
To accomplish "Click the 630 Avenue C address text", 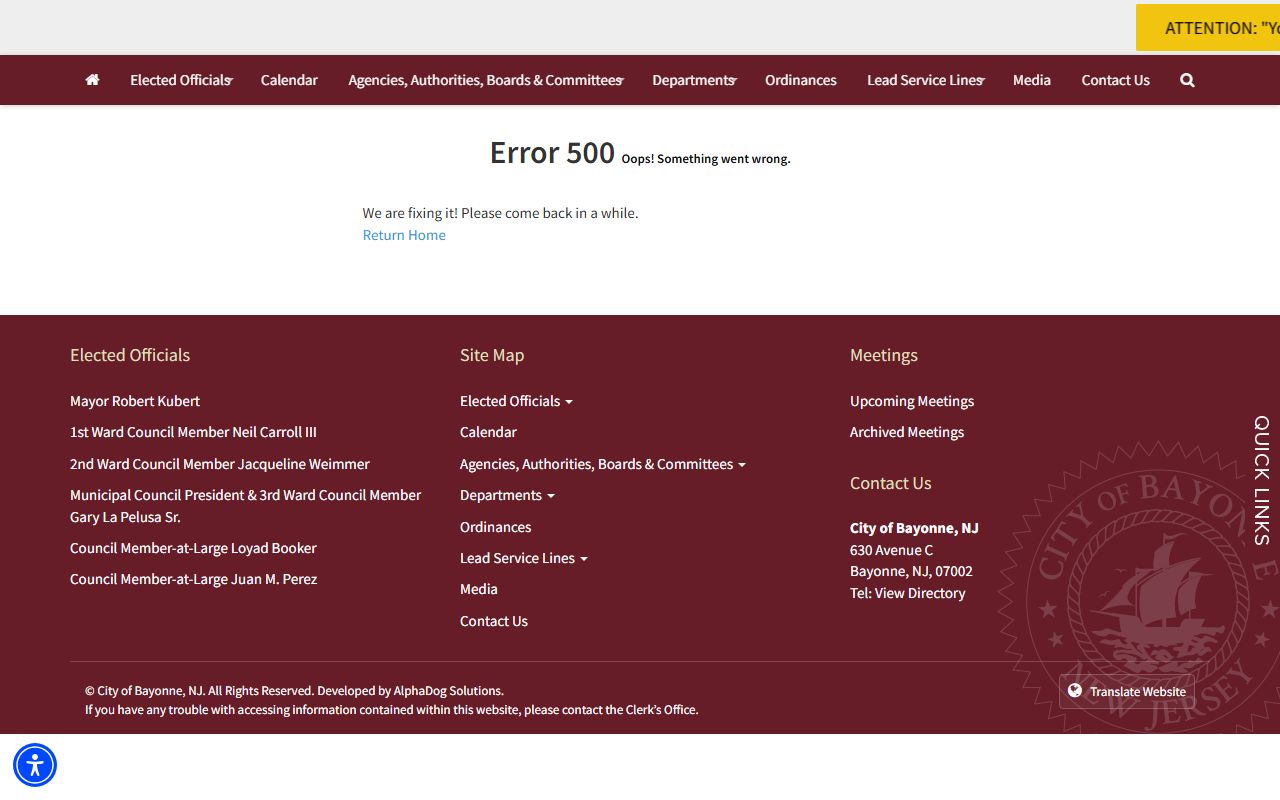I will click(x=891, y=550).
